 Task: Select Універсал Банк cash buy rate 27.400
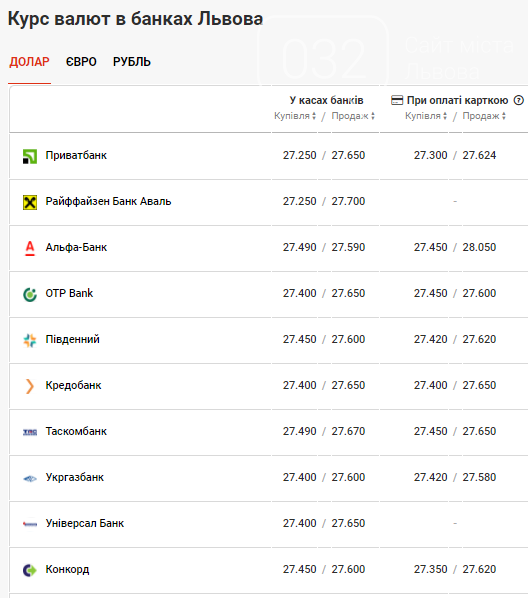[x=299, y=523]
